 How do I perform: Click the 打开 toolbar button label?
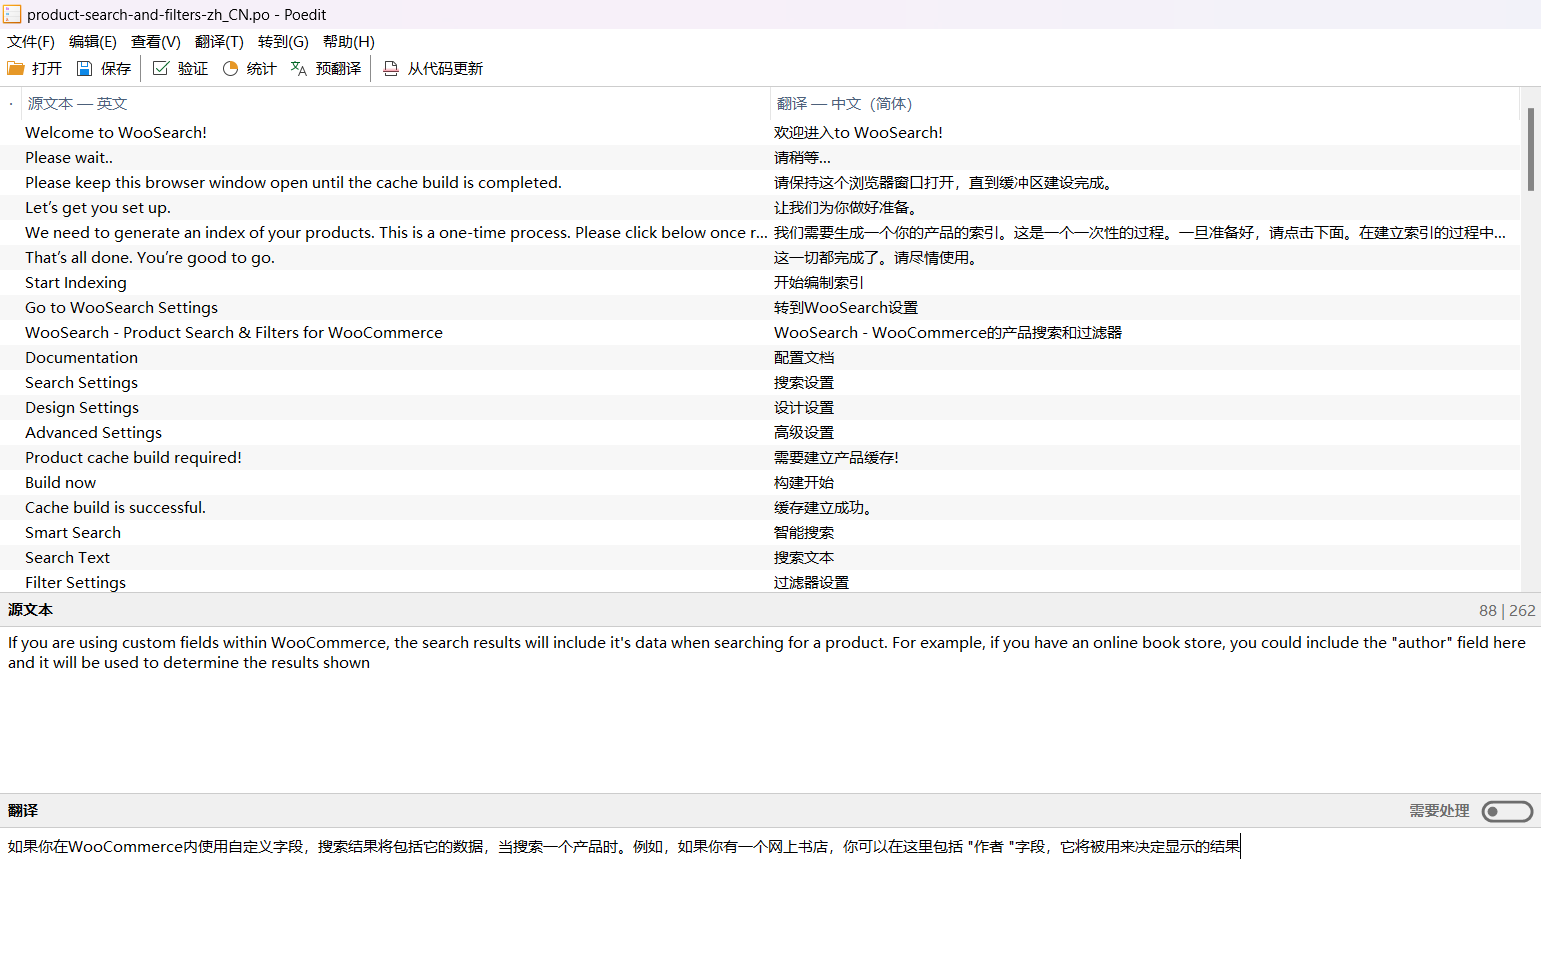tap(47, 68)
